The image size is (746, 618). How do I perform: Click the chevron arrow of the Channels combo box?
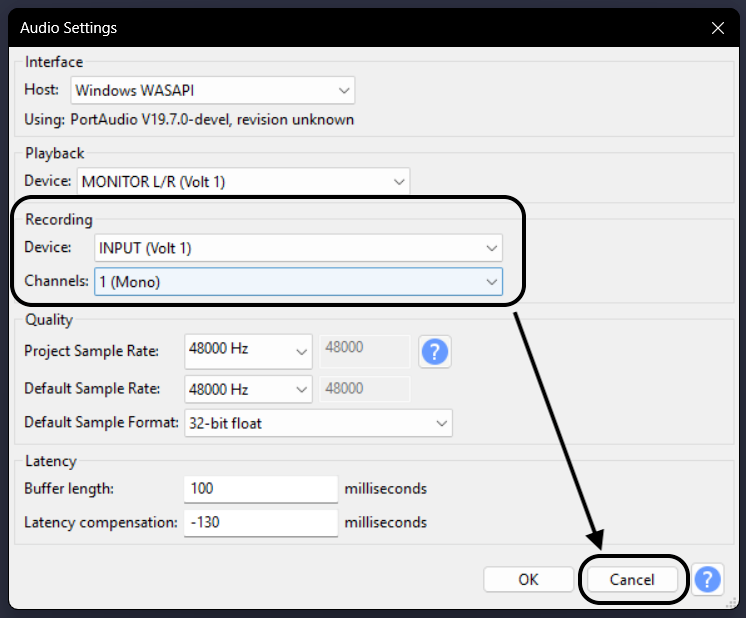pyautogui.click(x=491, y=282)
